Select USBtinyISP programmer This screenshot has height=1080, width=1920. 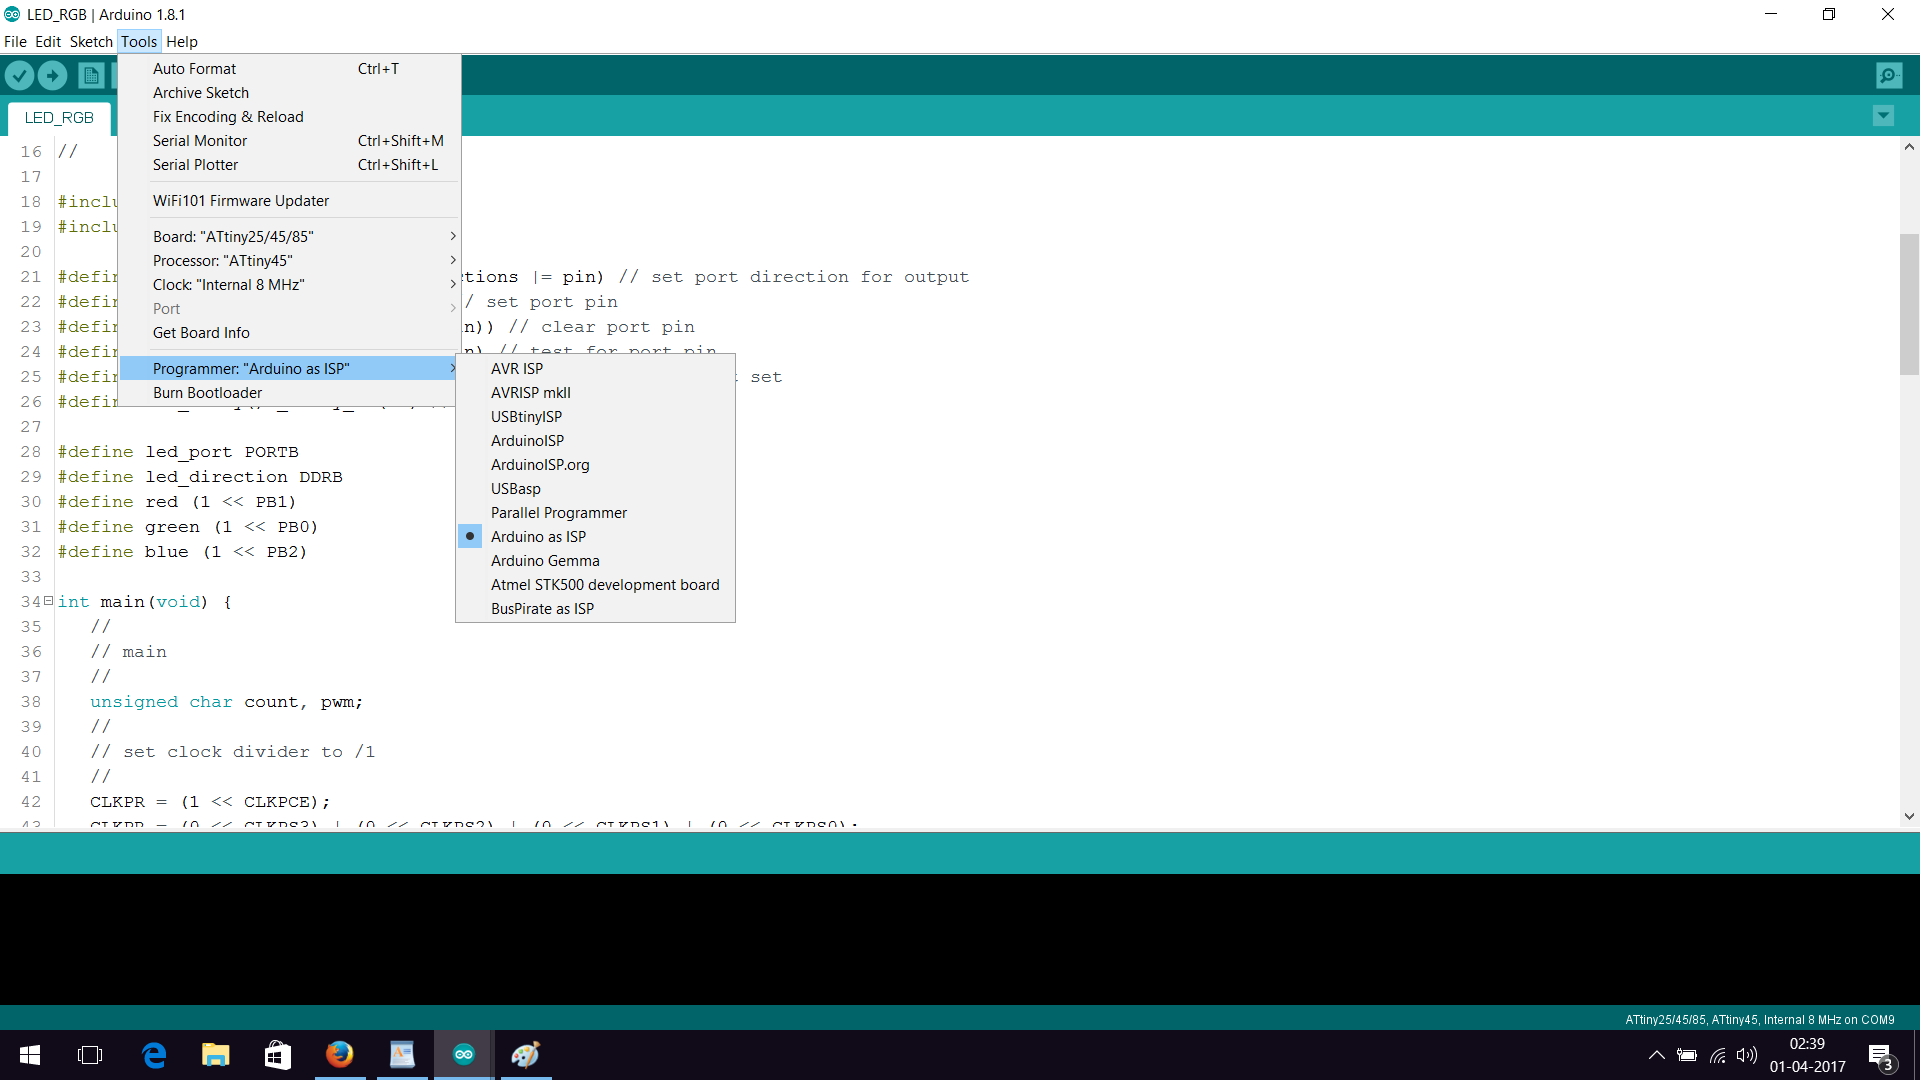[x=595, y=417]
